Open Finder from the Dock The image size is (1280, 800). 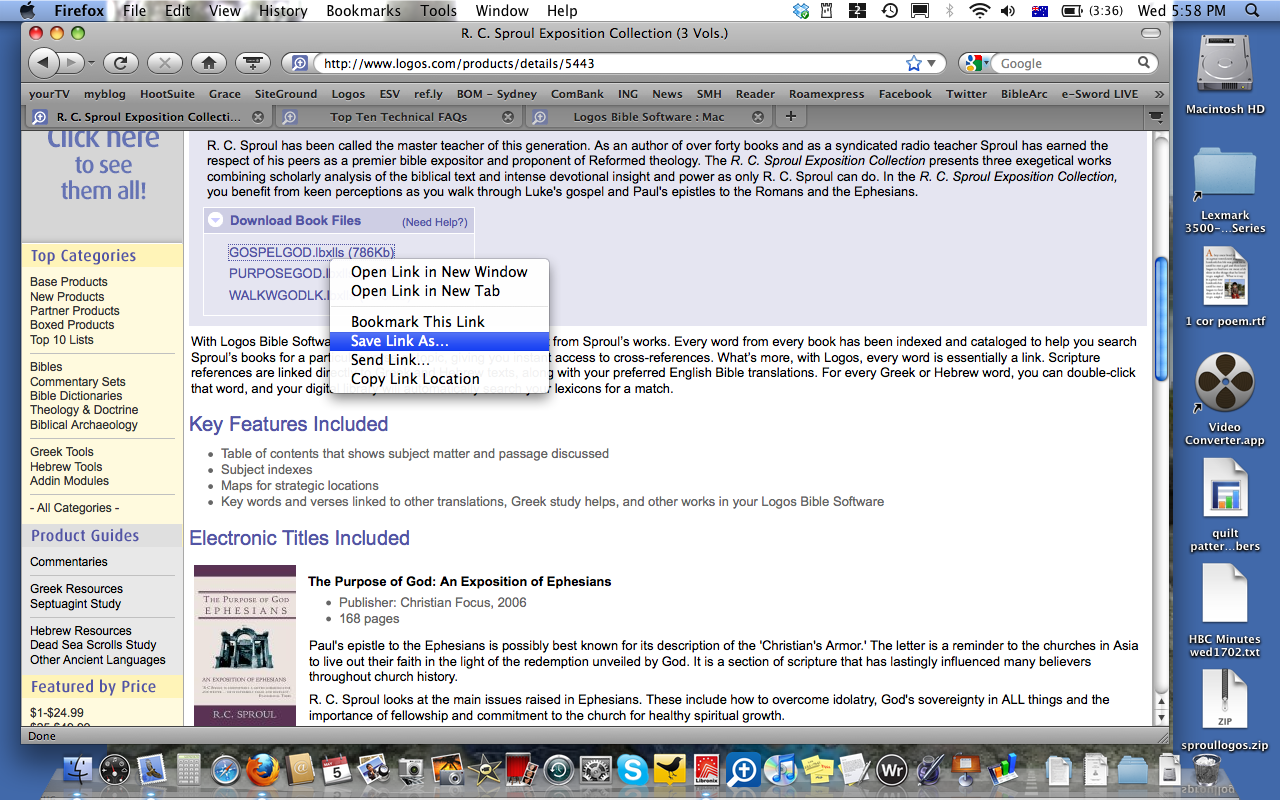coord(77,770)
